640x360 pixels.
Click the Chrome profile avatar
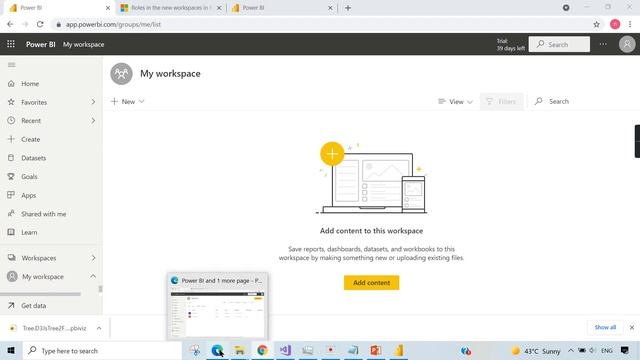point(615,24)
